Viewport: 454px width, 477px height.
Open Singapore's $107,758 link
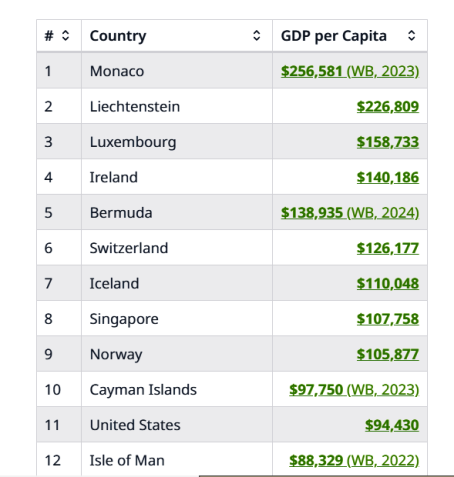[x=388, y=319]
